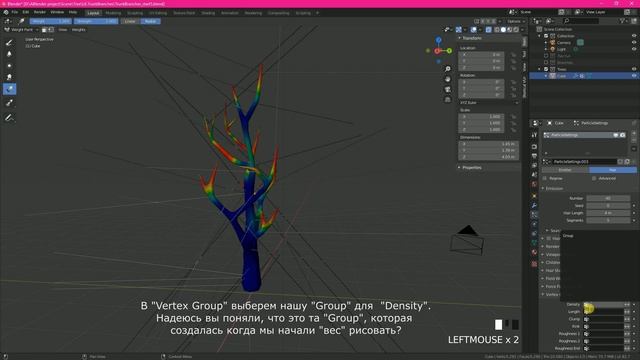The height and width of the screenshot is (360, 640).
Task: Click the Blender logo menu icon
Action: pyautogui.click(x=6, y=13)
